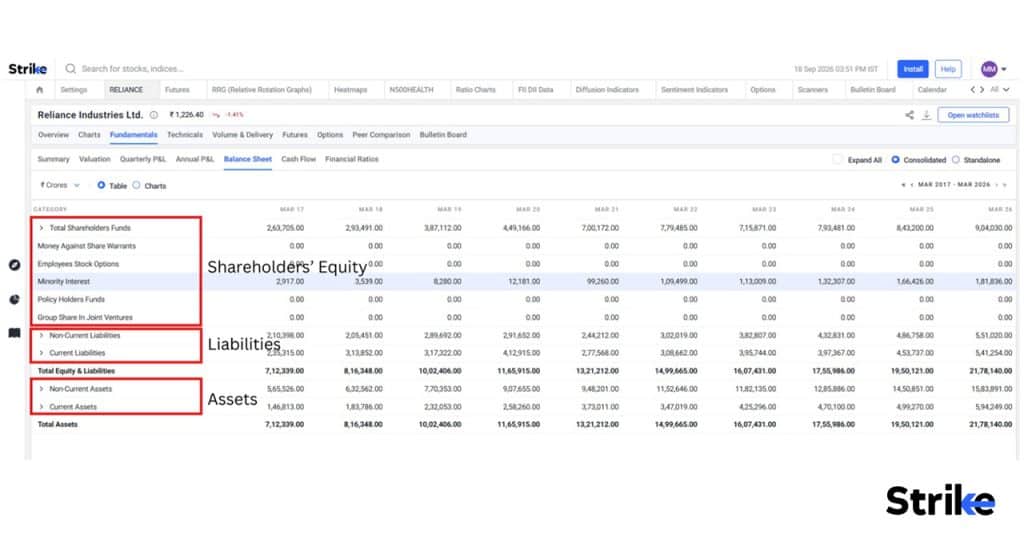Open the Volume & Delivery tab
The height and width of the screenshot is (542, 1024).
coord(242,135)
